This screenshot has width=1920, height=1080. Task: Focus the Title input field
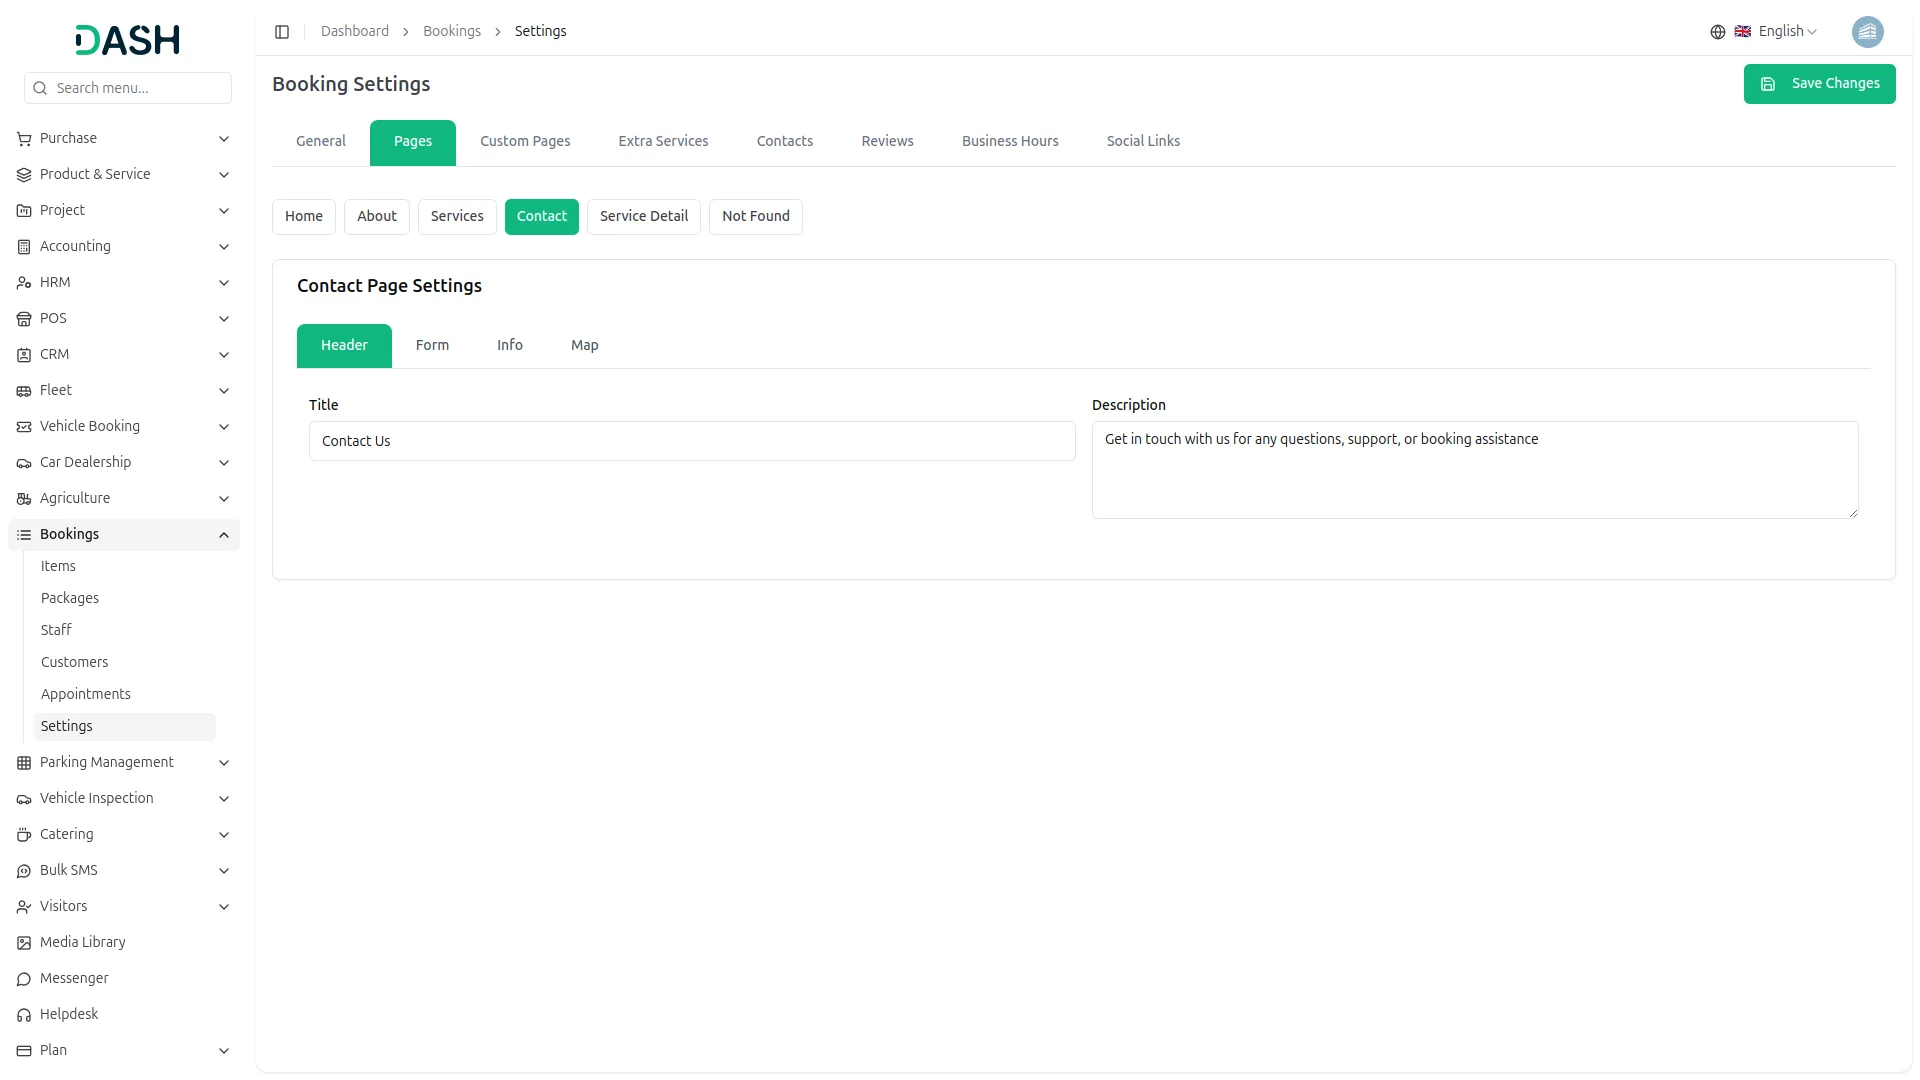tap(691, 441)
